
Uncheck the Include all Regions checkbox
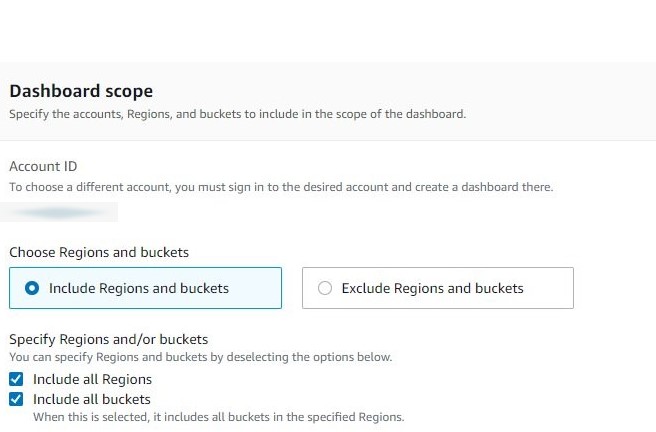coord(16,379)
